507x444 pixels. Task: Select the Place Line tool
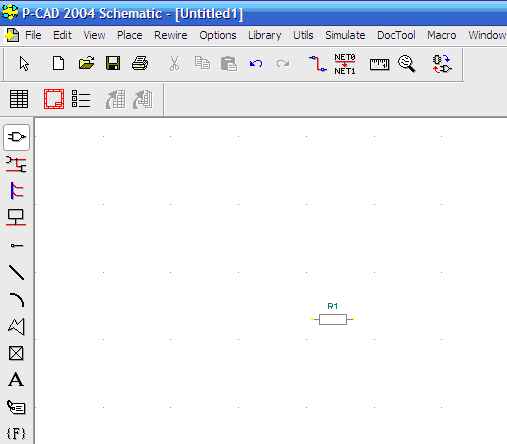16,272
